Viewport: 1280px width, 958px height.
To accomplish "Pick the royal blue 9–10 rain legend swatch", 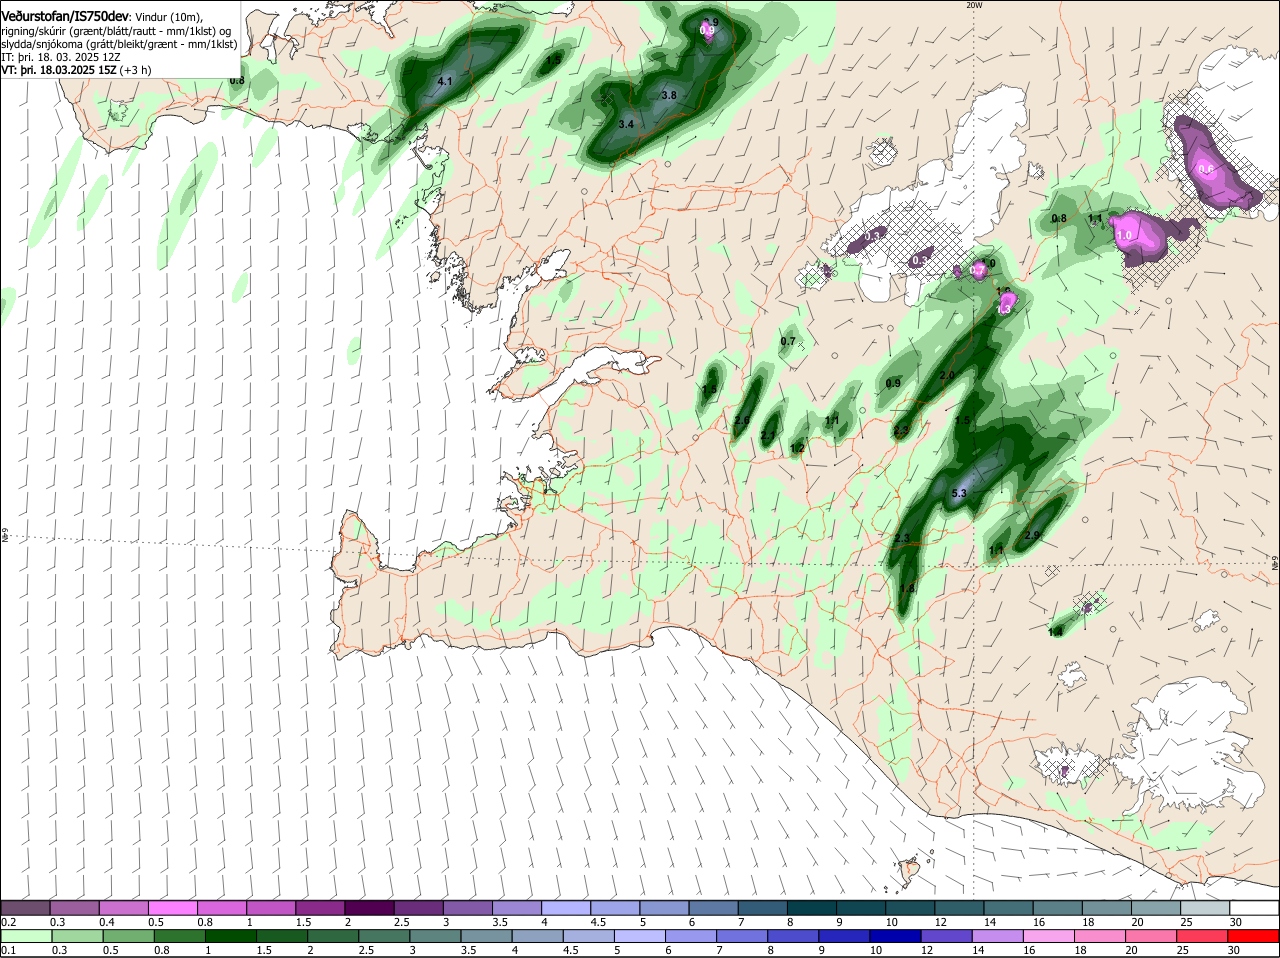I will (x=845, y=937).
